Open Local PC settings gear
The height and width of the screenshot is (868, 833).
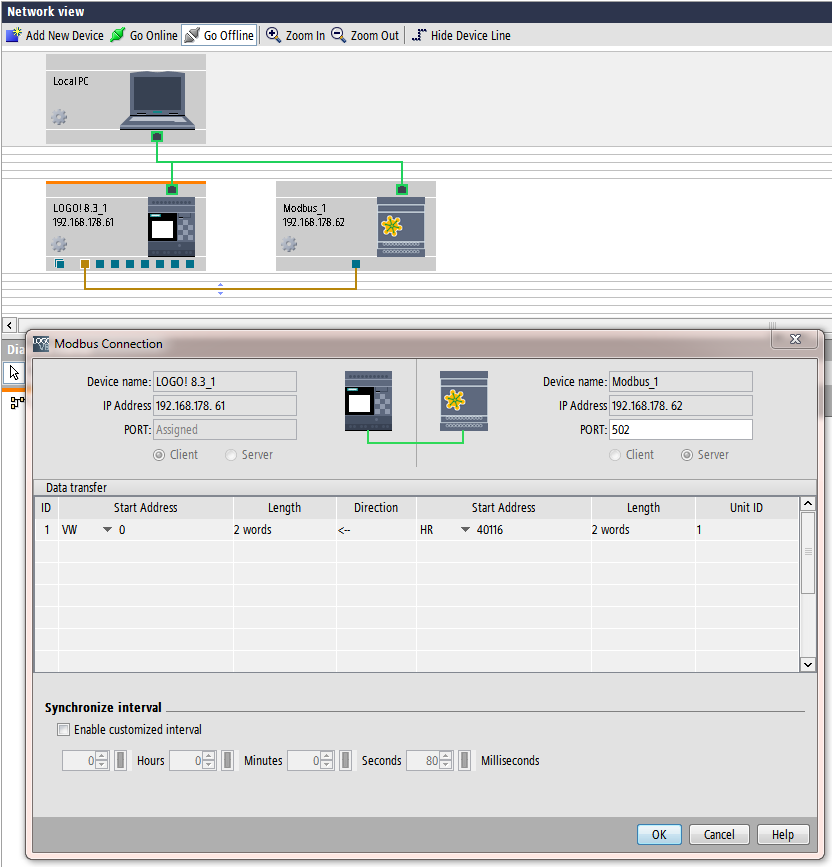click(59, 117)
